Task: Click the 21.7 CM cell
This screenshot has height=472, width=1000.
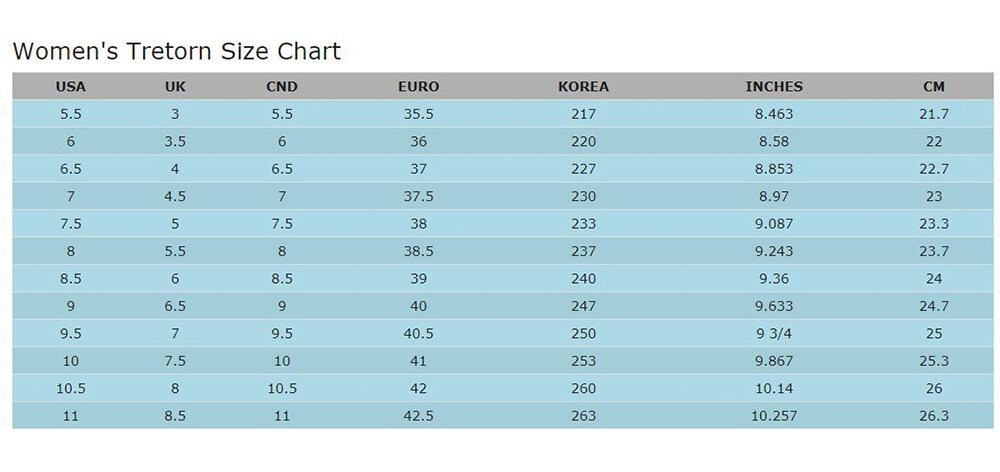Action: pyautogui.click(x=934, y=114)
